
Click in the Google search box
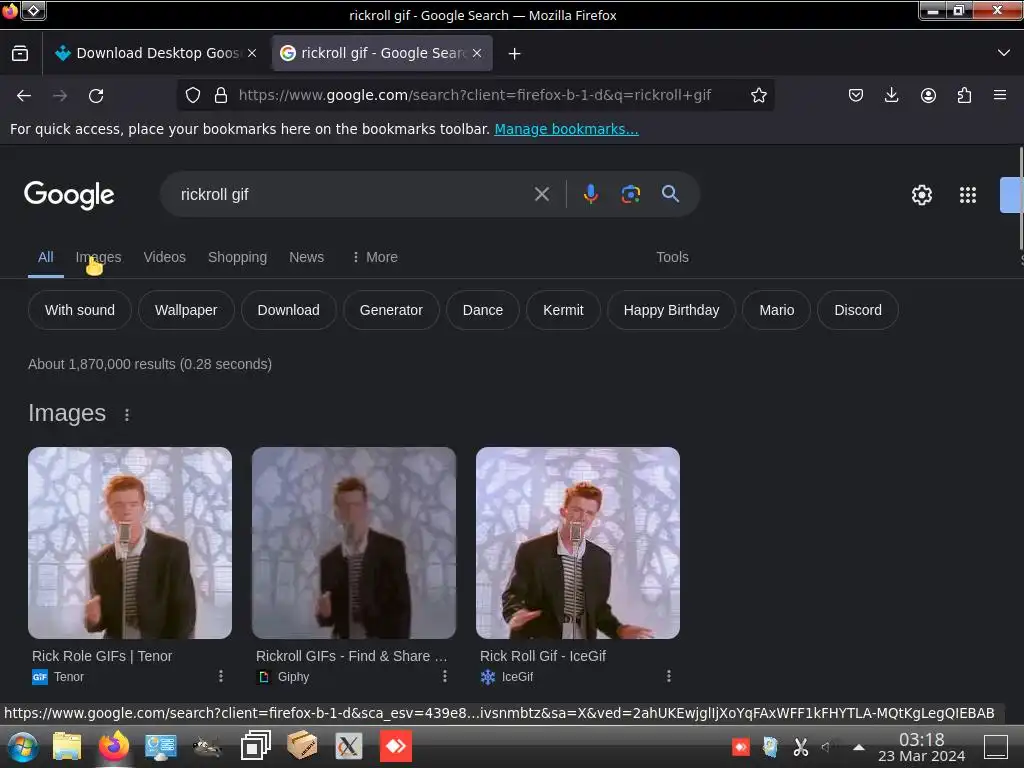(353, 195)
